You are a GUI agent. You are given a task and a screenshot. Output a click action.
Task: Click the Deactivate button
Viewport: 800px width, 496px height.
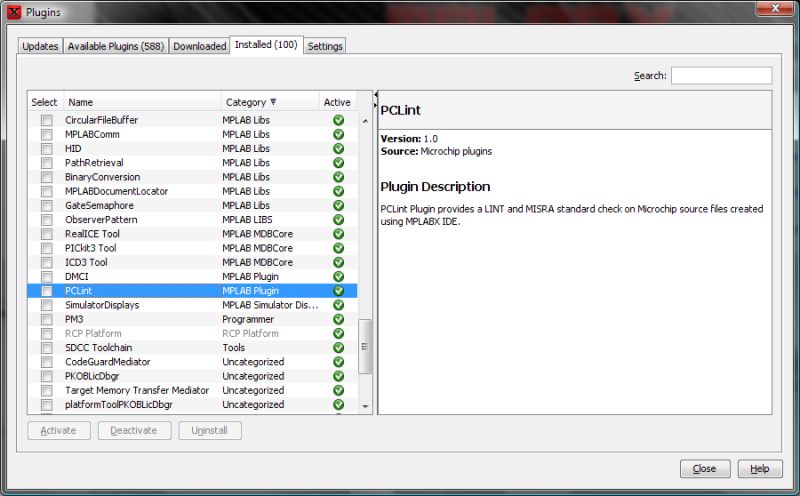(x=134, y=430)
